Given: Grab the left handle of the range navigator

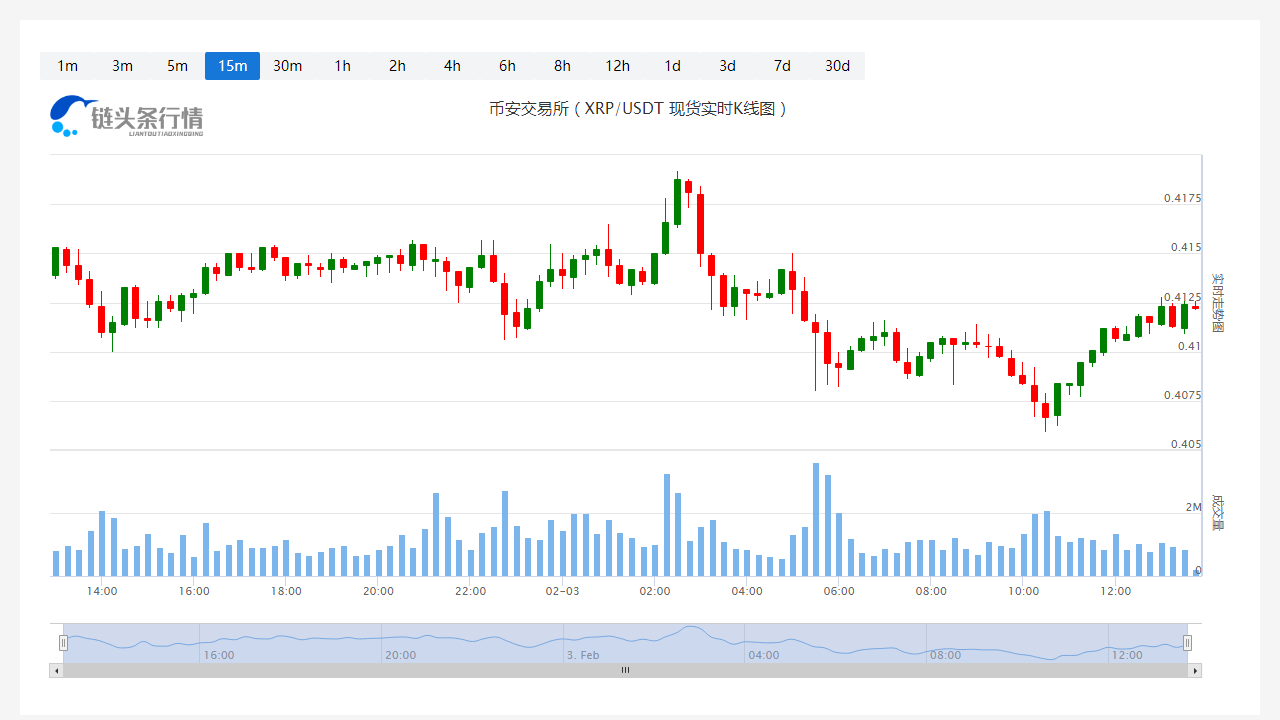Looking at the screenshot, I should 63,643.
